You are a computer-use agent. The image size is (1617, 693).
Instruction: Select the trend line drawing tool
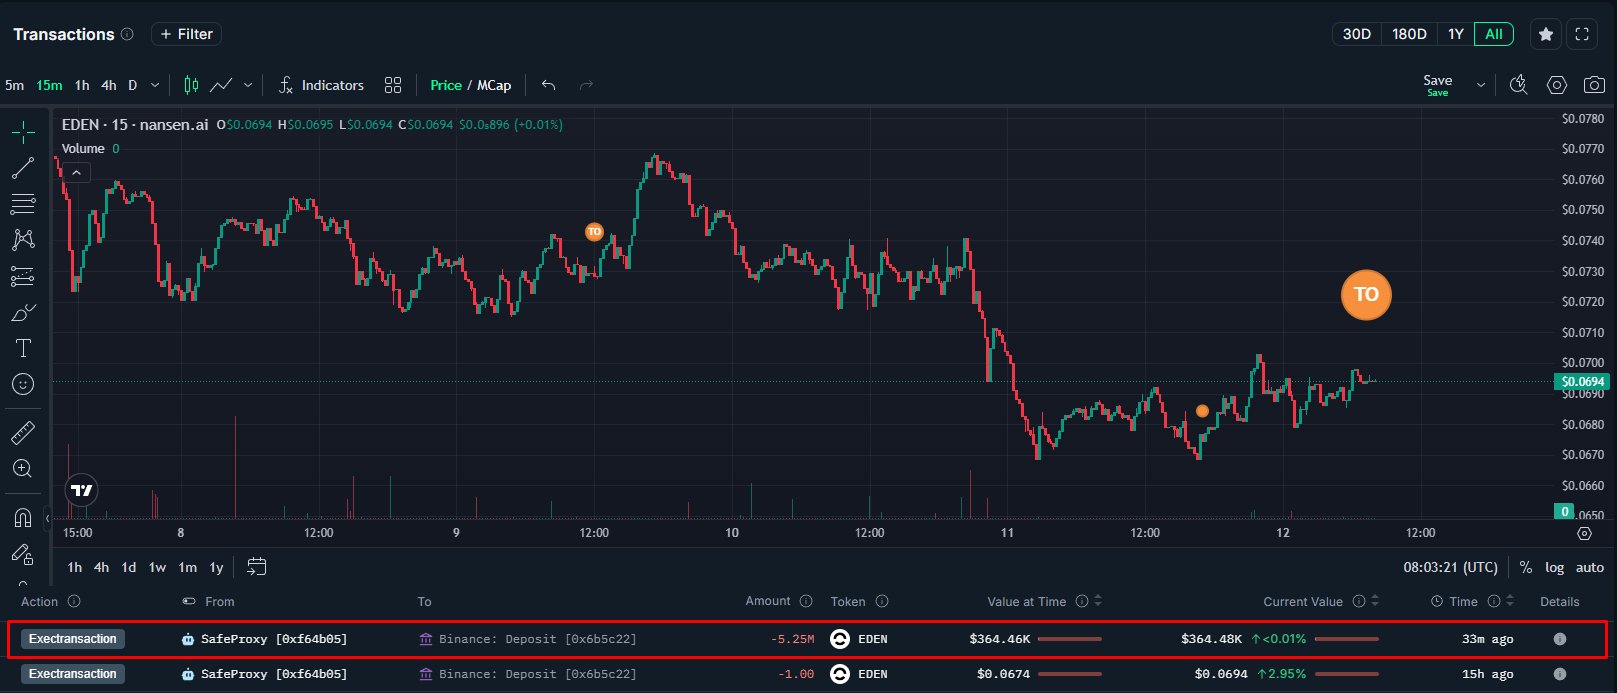23,168
